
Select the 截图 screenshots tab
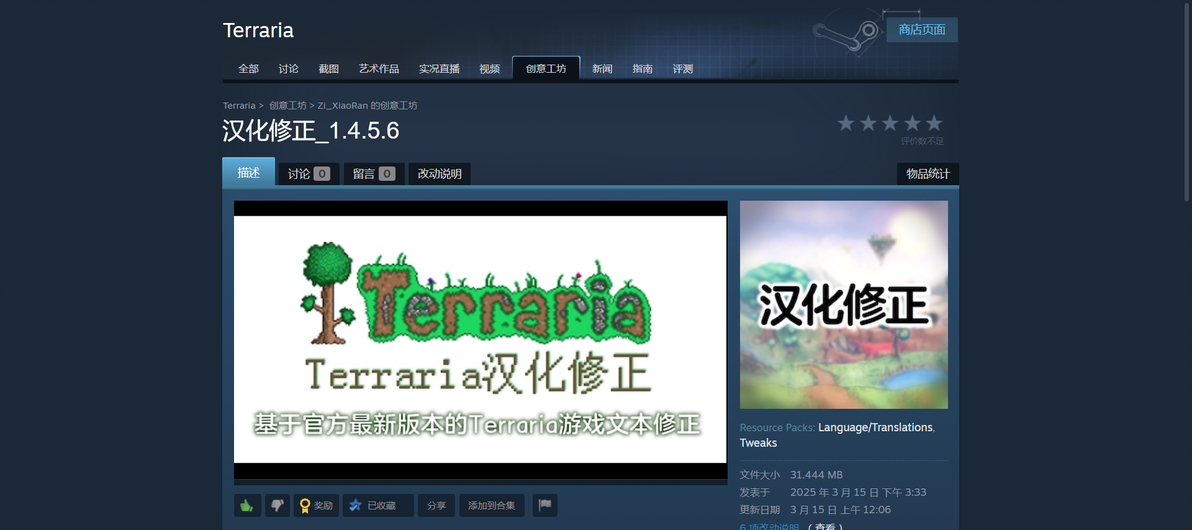pos(328,68)
